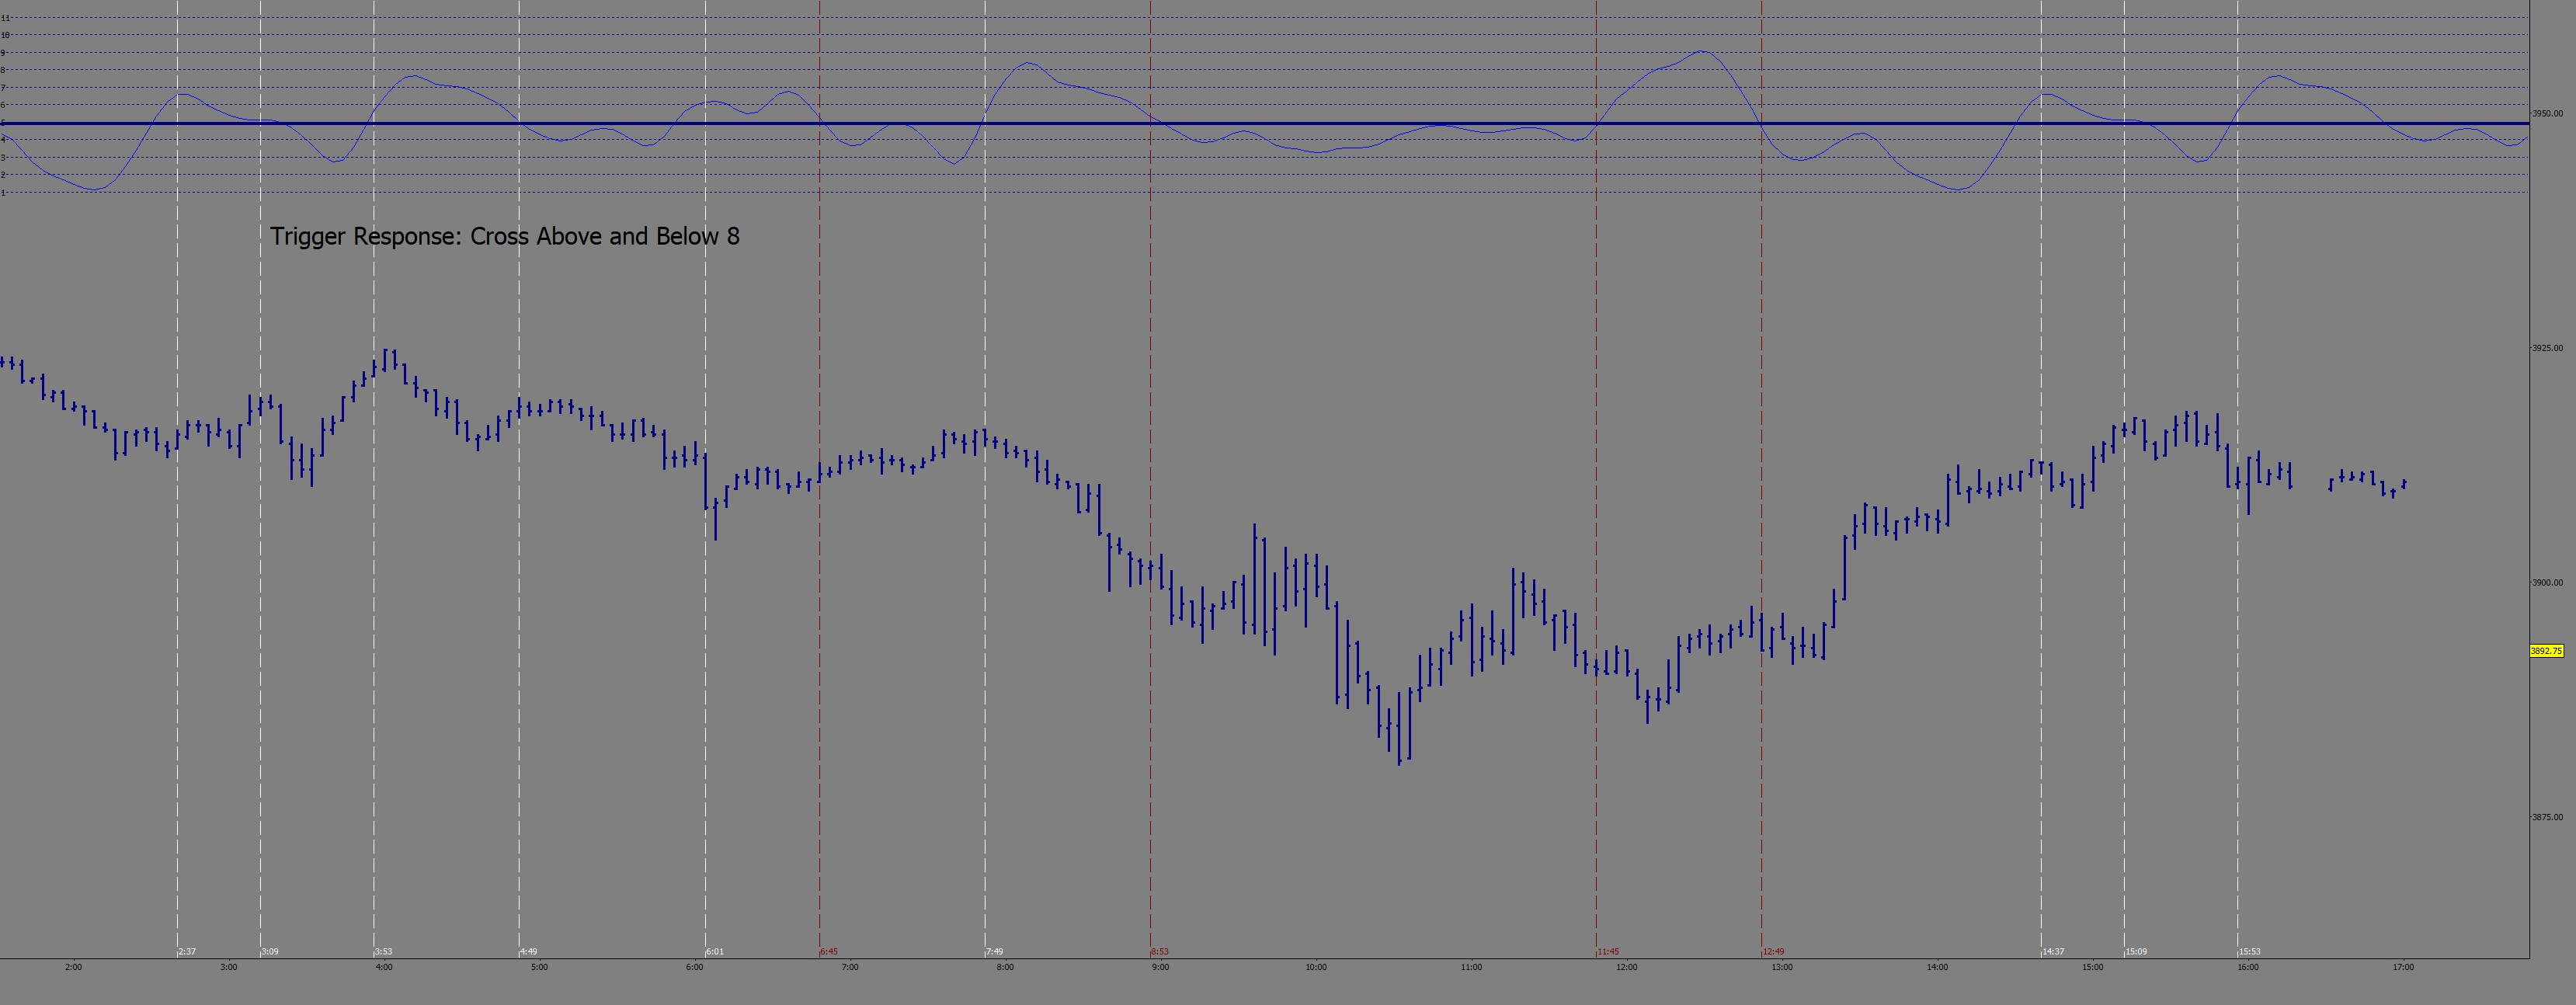
Task: Click the 2:00 time axis label
Action: [x=73, y=967]
